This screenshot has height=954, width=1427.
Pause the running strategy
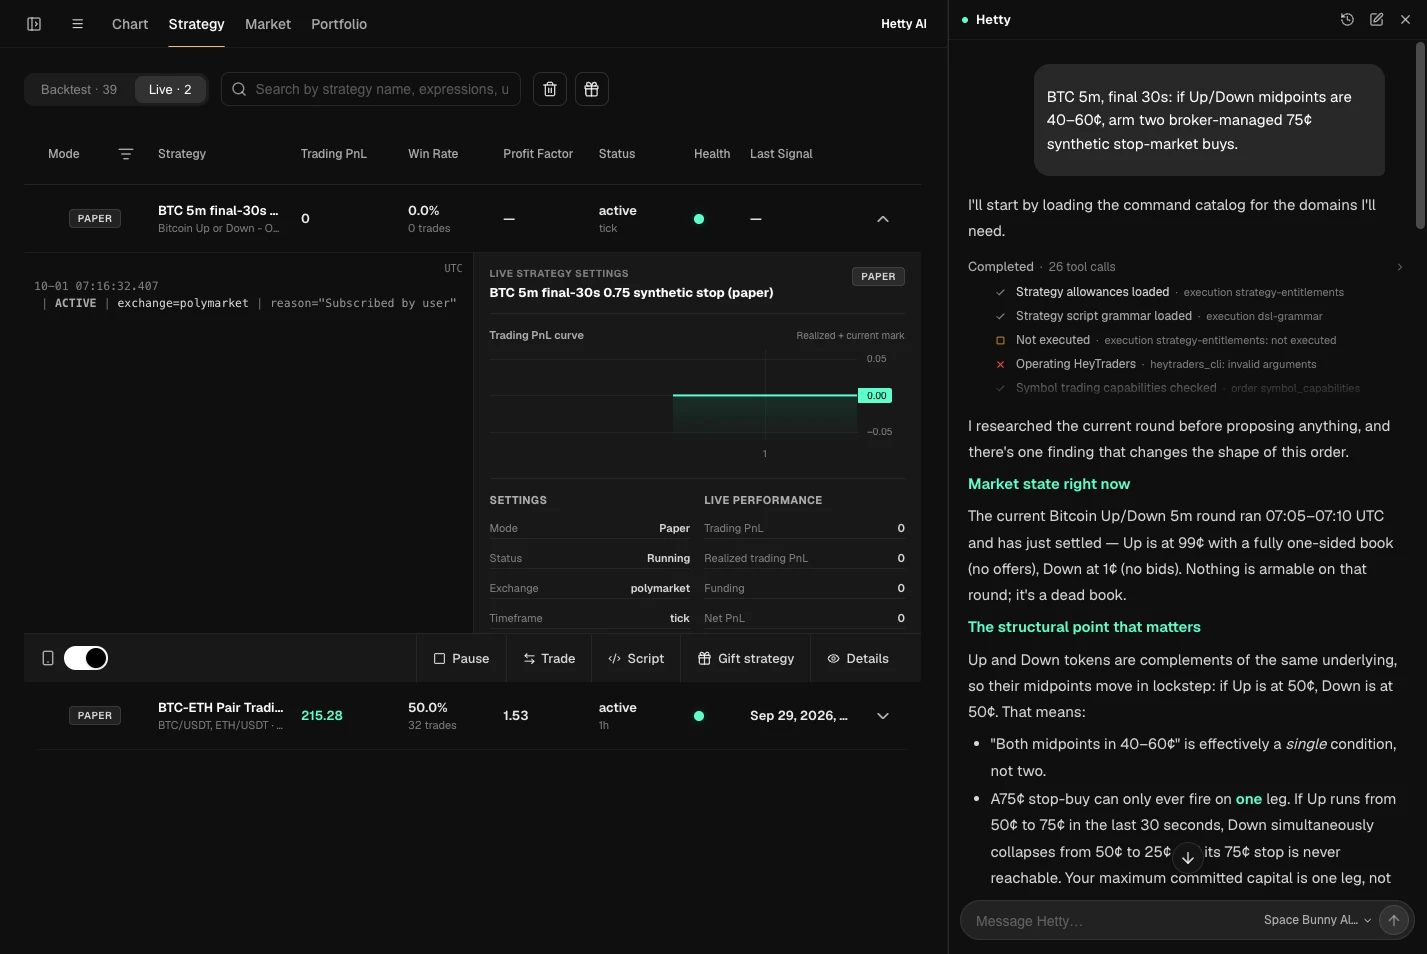pyautogui.click(x=461, y=658)
